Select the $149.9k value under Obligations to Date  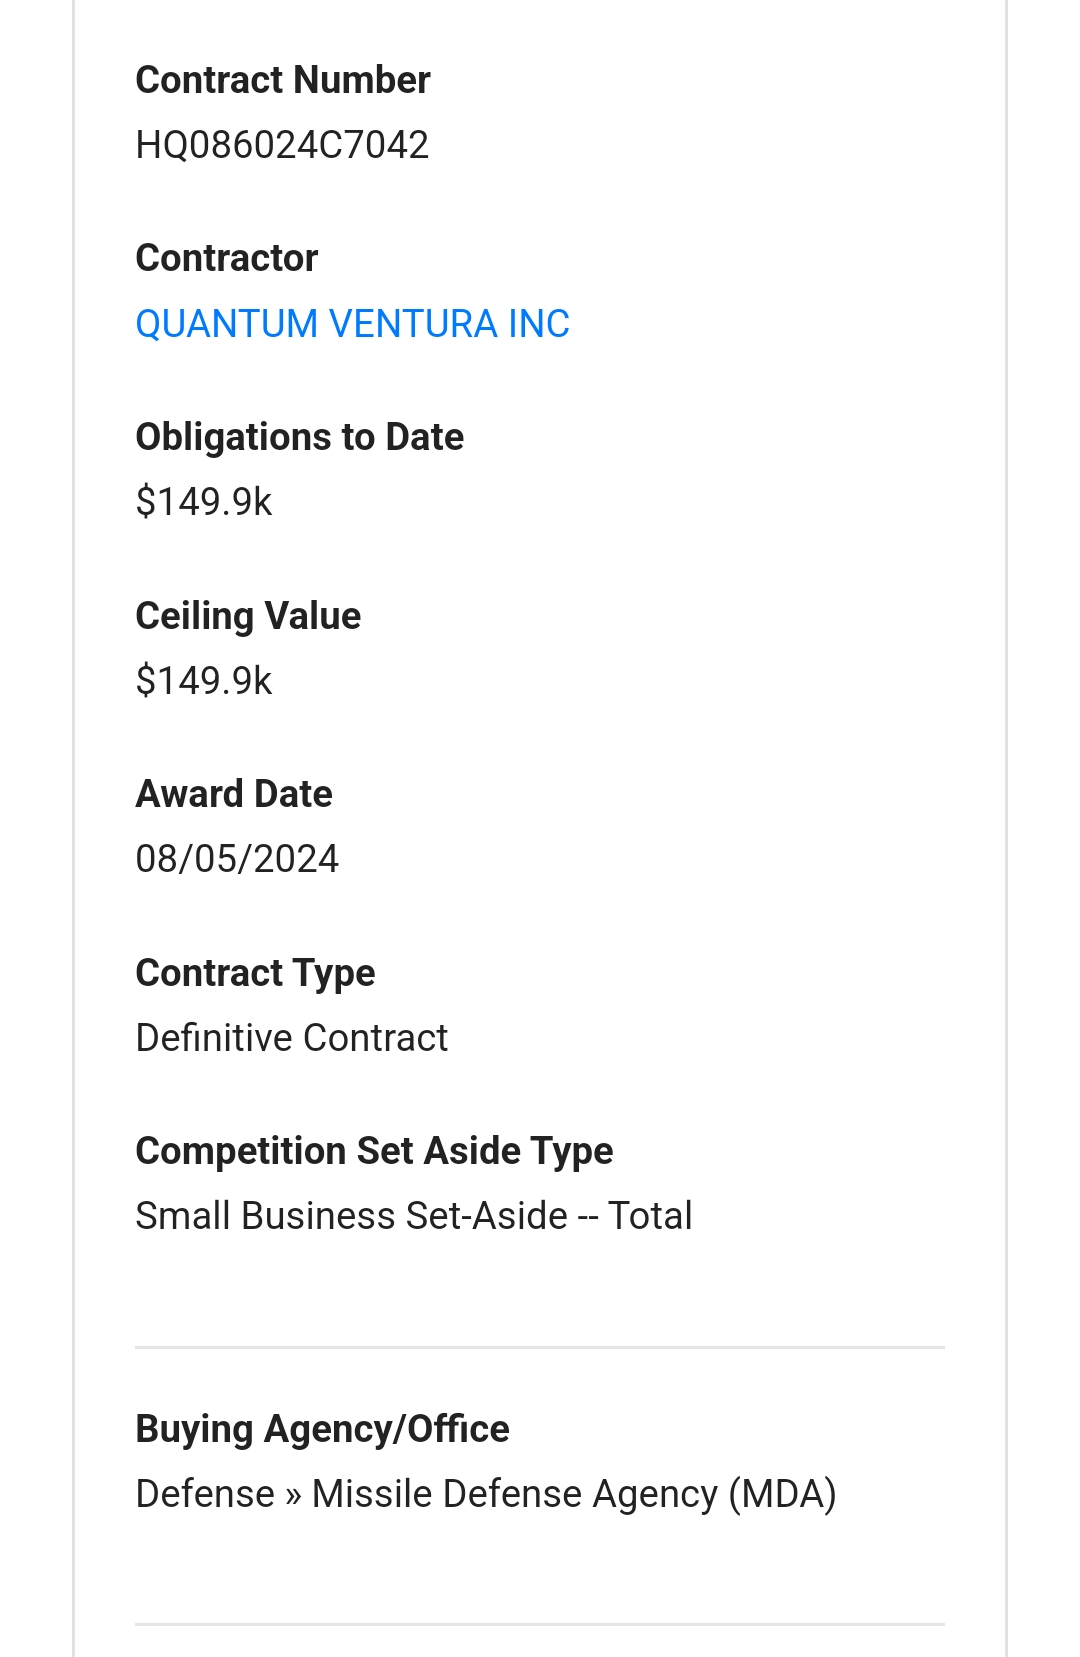[204, 502]
